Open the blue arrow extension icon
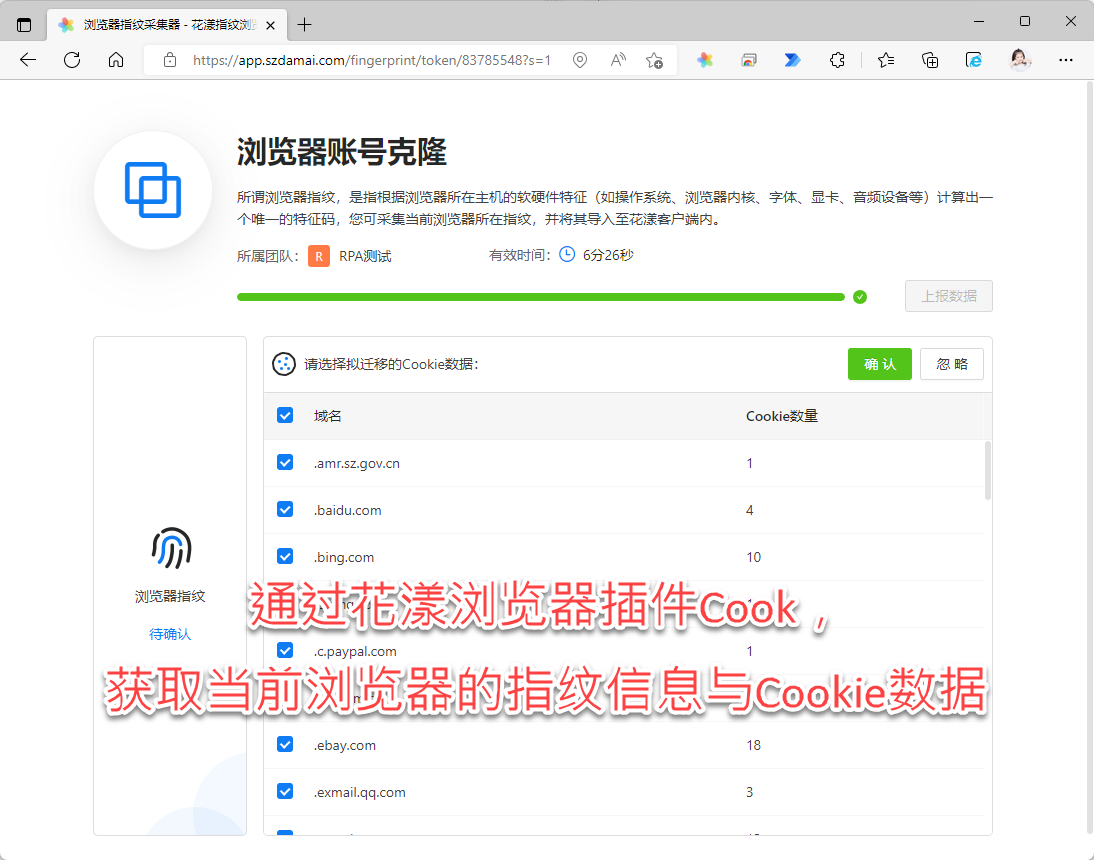 click(792, 60)
